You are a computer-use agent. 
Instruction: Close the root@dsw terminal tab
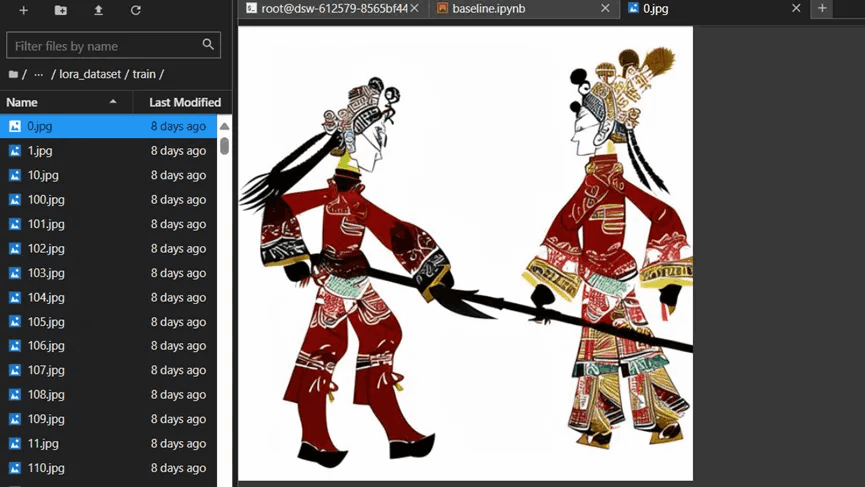pos(415,8)
